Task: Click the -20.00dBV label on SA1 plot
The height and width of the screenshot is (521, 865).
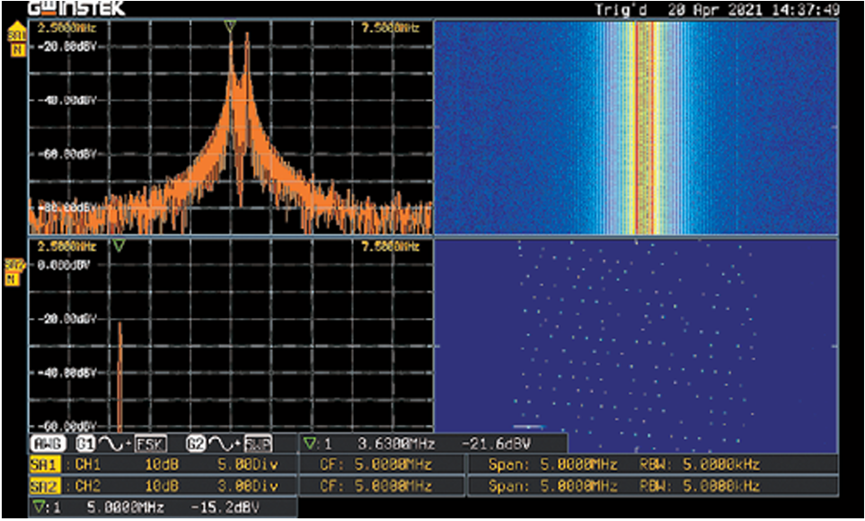Action: point(67,47)
